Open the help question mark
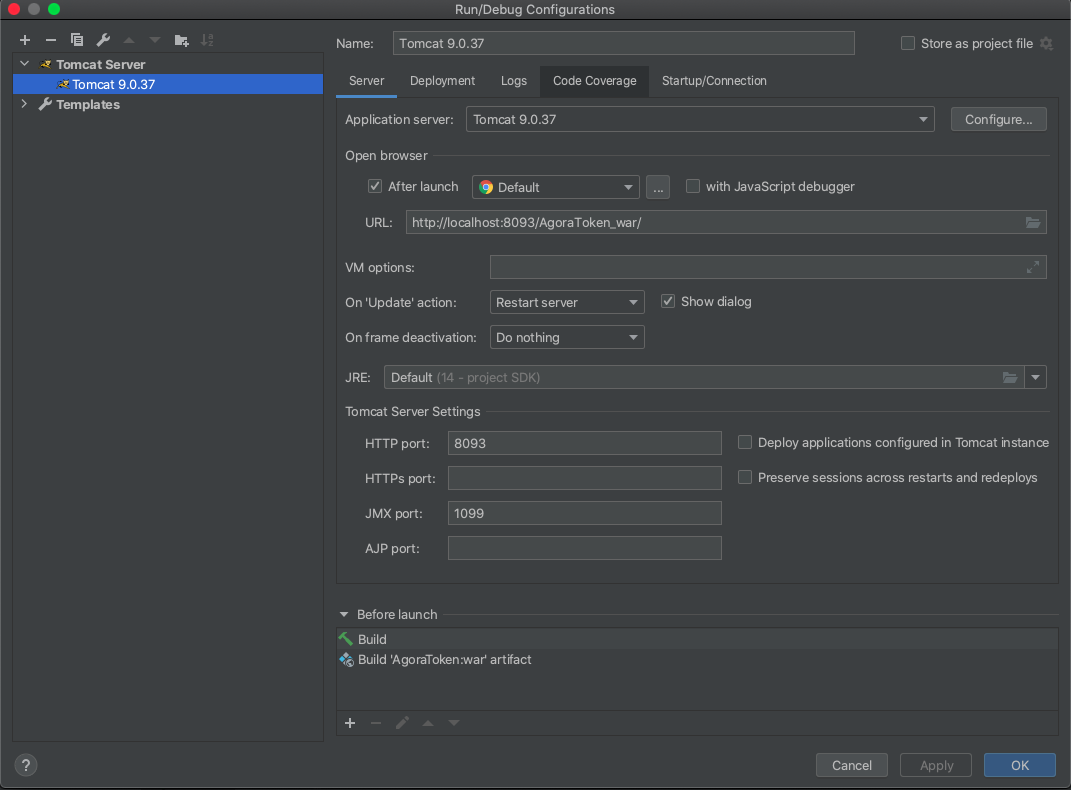Viewport: 1071px width, 790px height. pos(26,765)
